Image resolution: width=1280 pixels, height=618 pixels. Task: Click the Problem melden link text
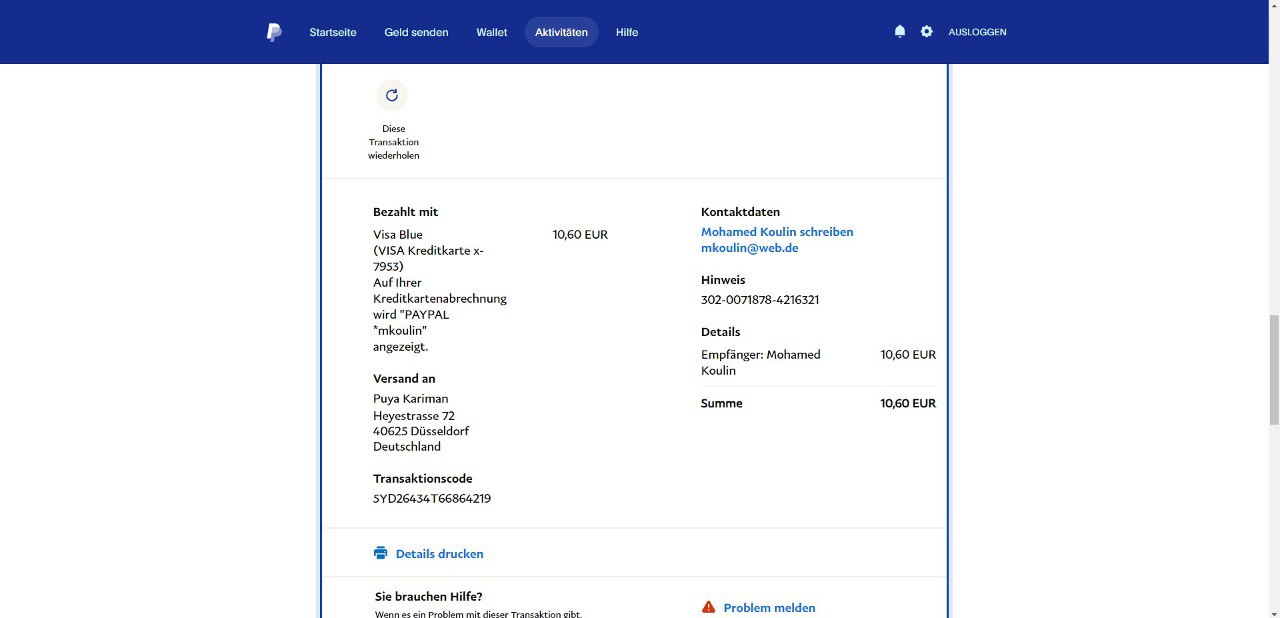769,608
